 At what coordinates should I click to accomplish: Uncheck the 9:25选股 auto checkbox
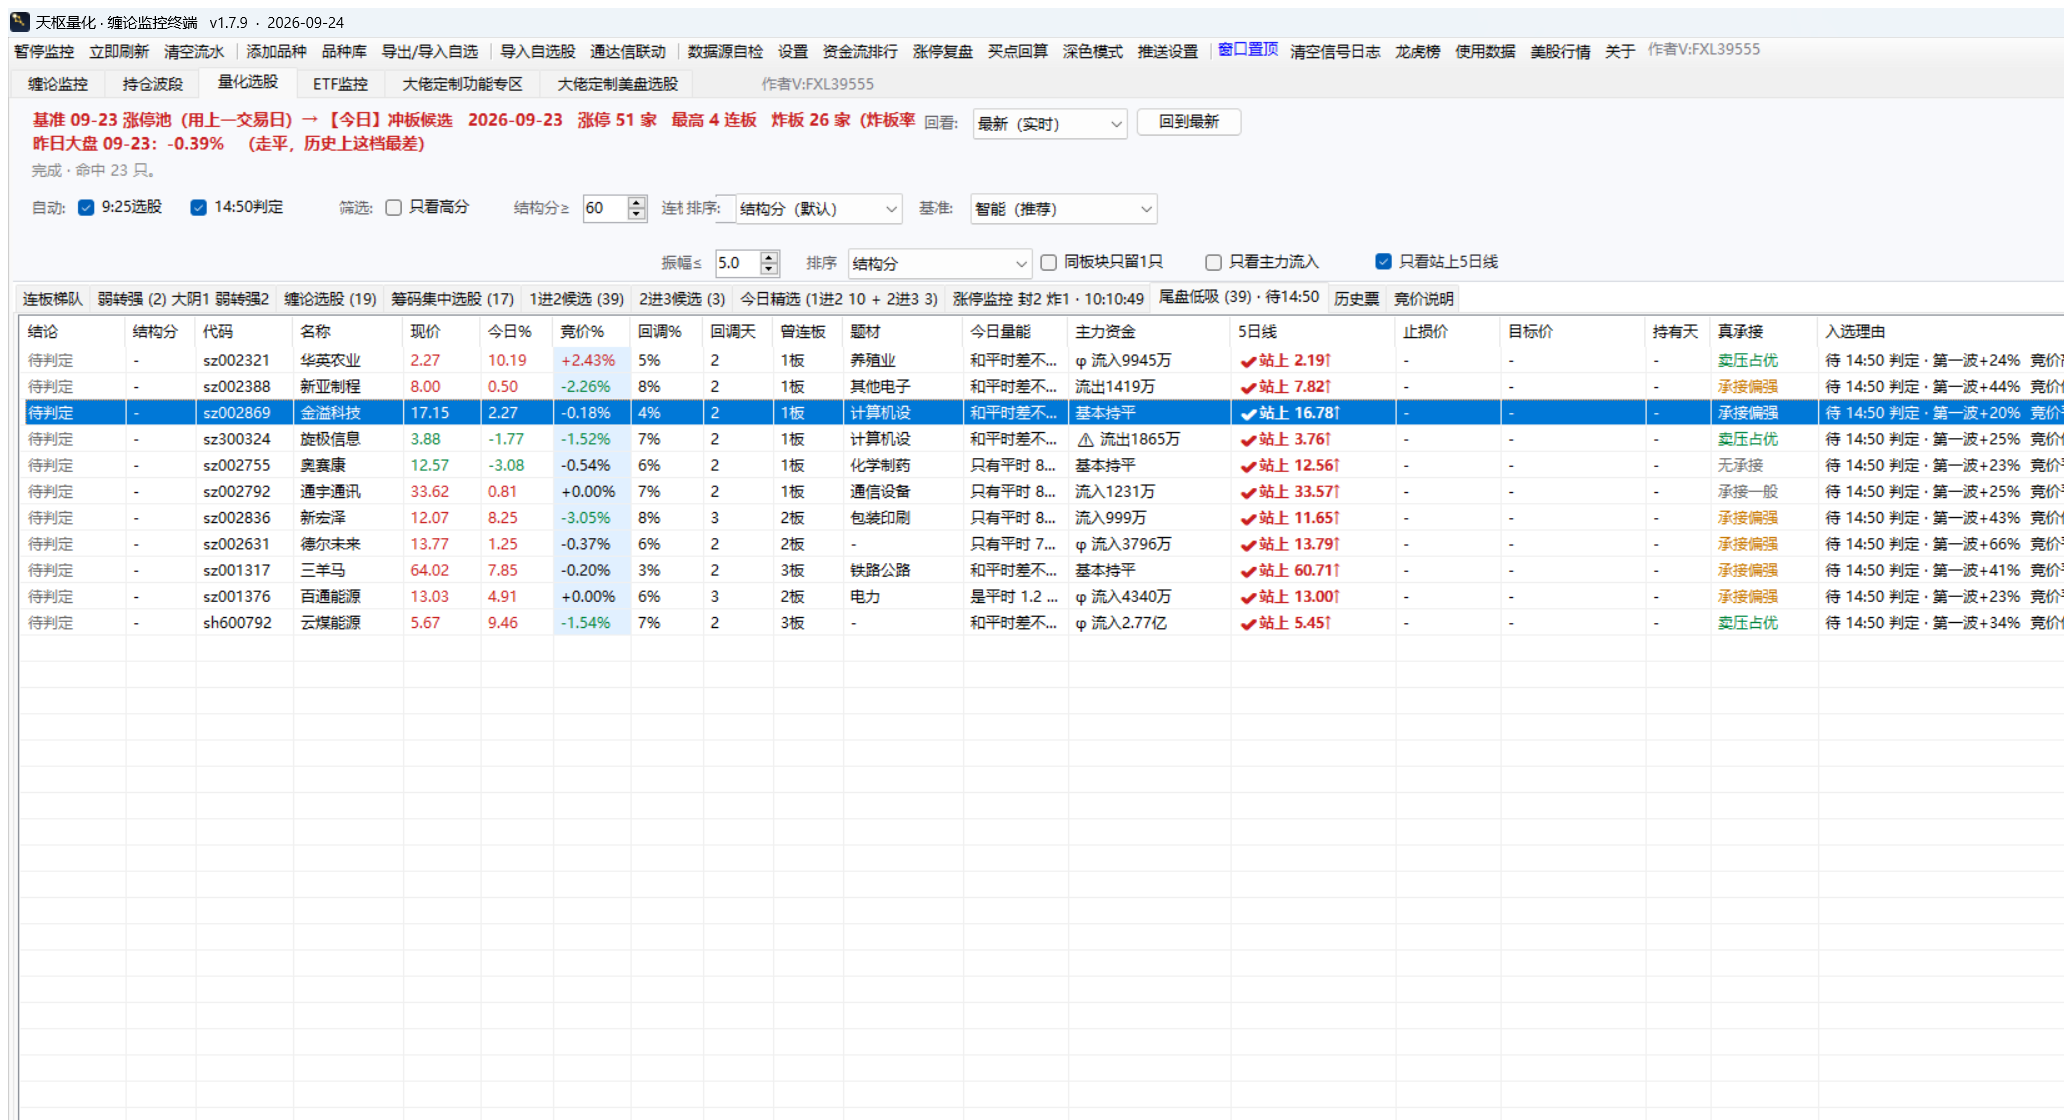point(86,207)
